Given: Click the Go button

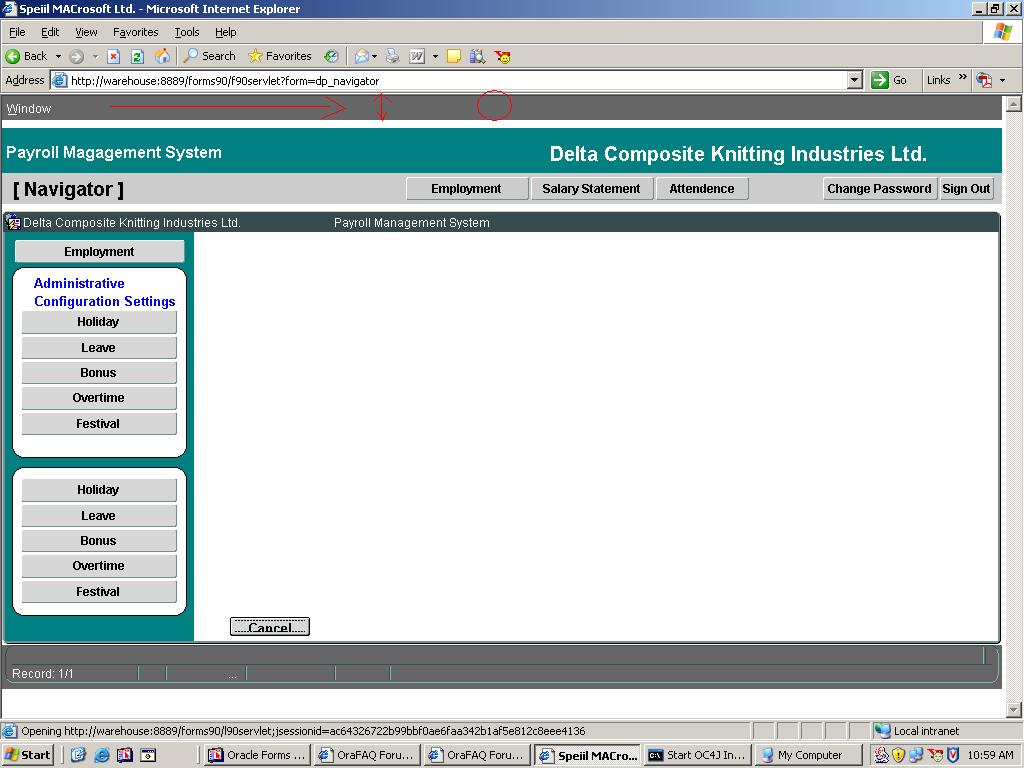Looking at the screenshot, I should point(889,80).
